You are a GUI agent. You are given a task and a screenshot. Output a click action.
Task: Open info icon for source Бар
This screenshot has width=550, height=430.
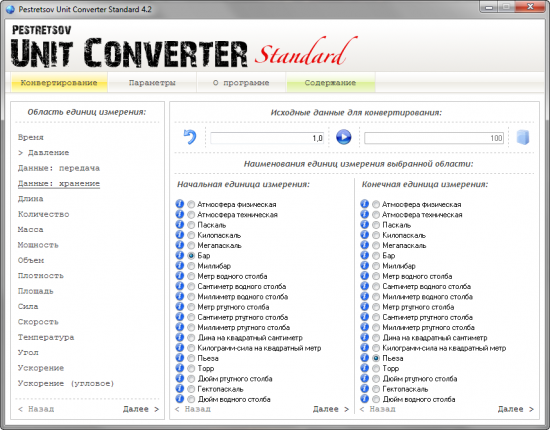coord(180,255)
